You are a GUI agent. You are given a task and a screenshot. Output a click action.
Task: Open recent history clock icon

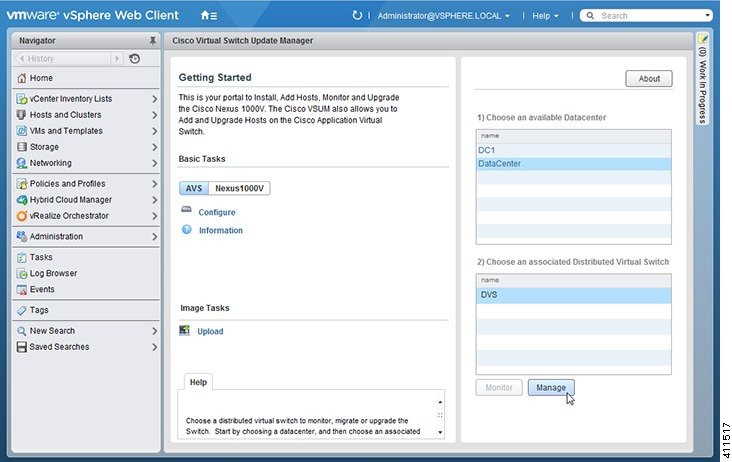tap(134, 58)
